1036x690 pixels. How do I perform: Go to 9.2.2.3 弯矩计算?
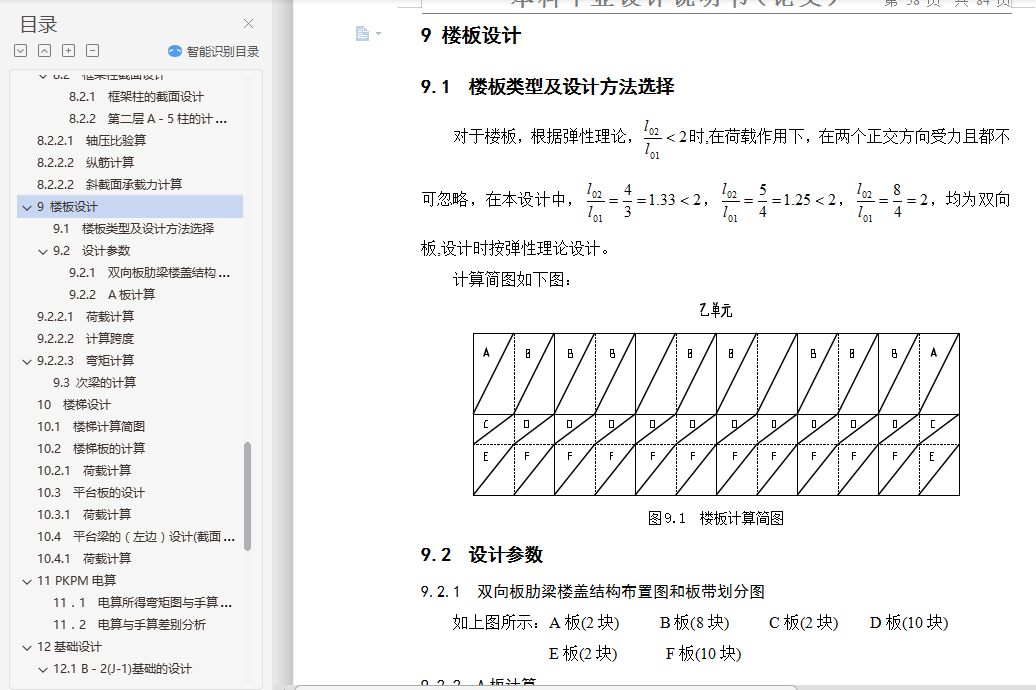(86, 360)
